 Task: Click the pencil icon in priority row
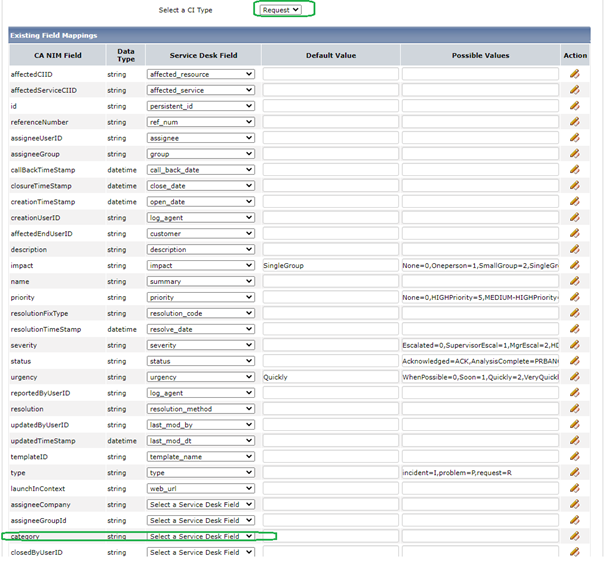574,297
